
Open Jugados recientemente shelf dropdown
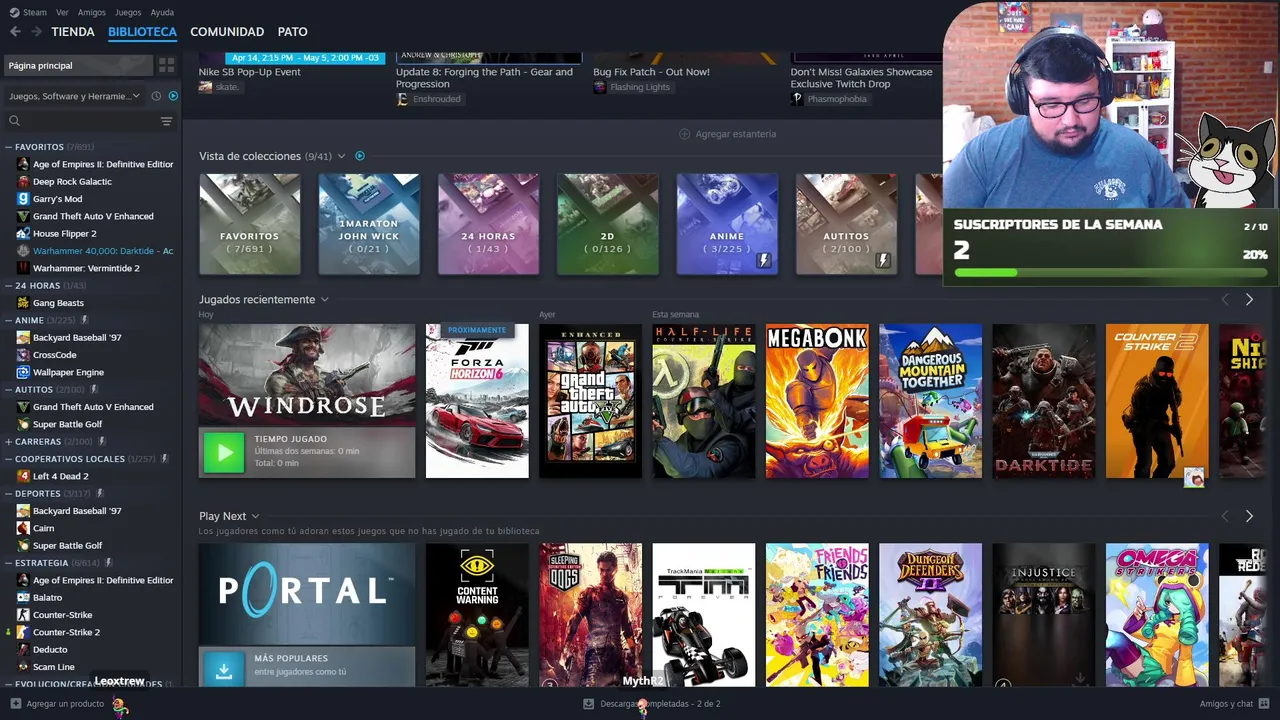[x=324, y=300]
